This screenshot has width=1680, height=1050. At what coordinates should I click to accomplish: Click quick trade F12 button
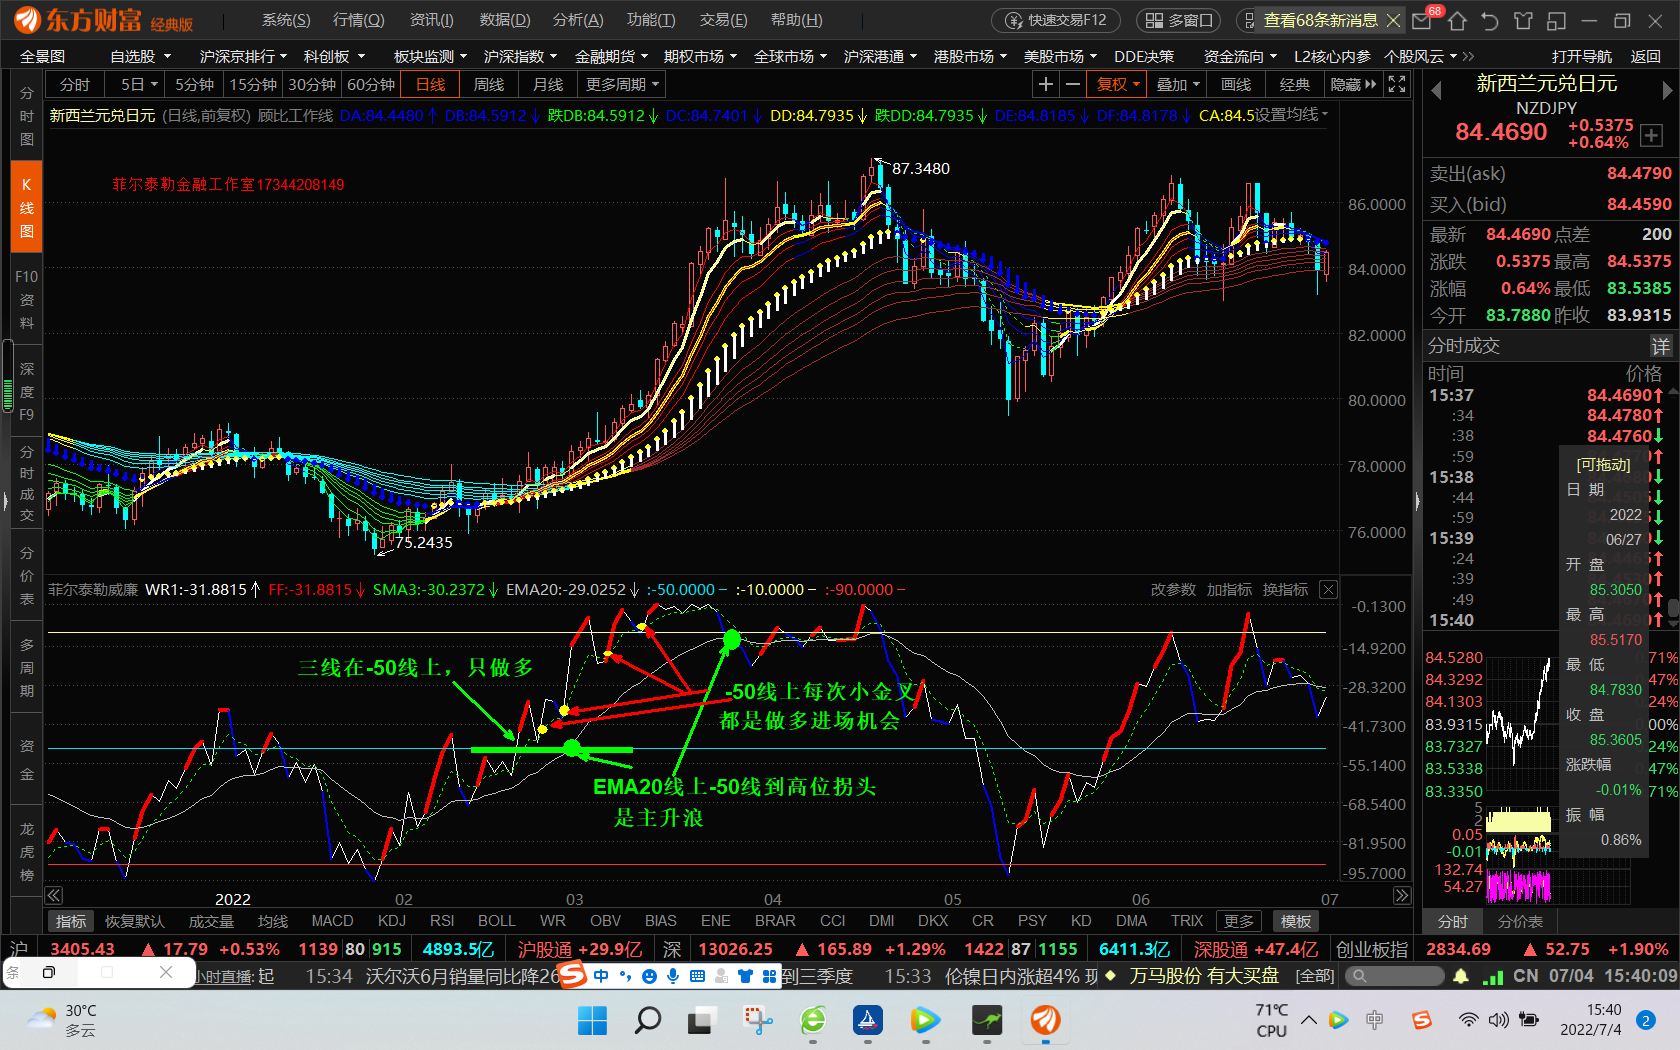tap(1056, 20)
